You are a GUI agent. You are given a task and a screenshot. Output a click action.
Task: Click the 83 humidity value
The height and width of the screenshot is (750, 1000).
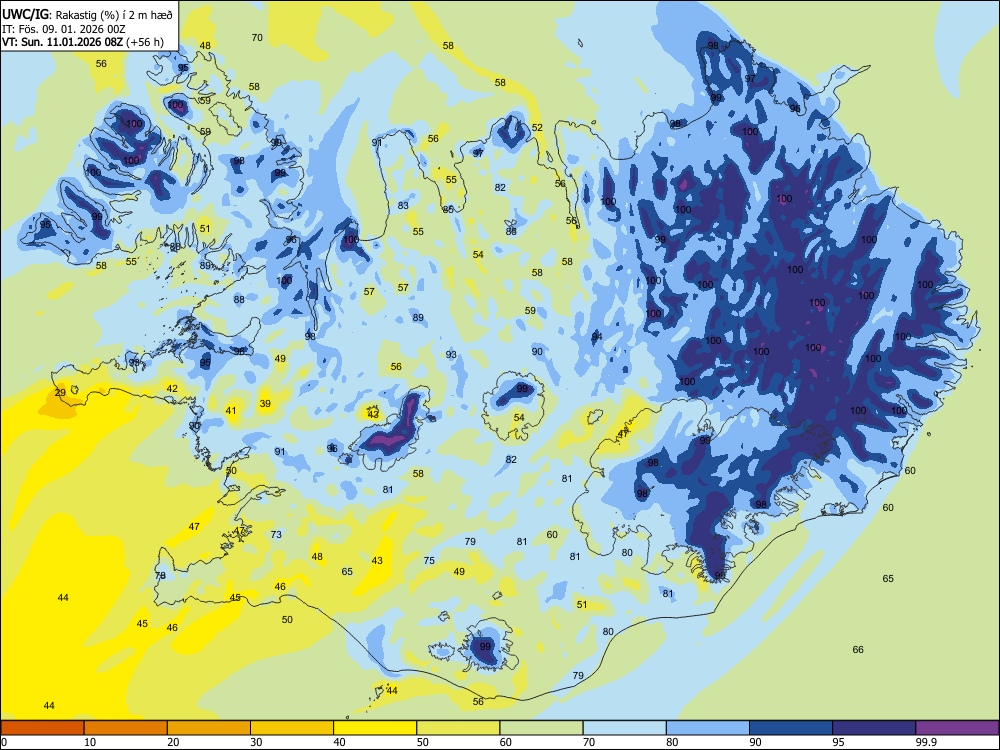tap(403, 205)
